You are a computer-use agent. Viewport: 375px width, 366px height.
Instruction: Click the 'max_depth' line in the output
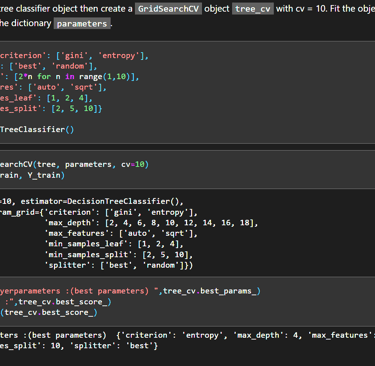[151, 223]
